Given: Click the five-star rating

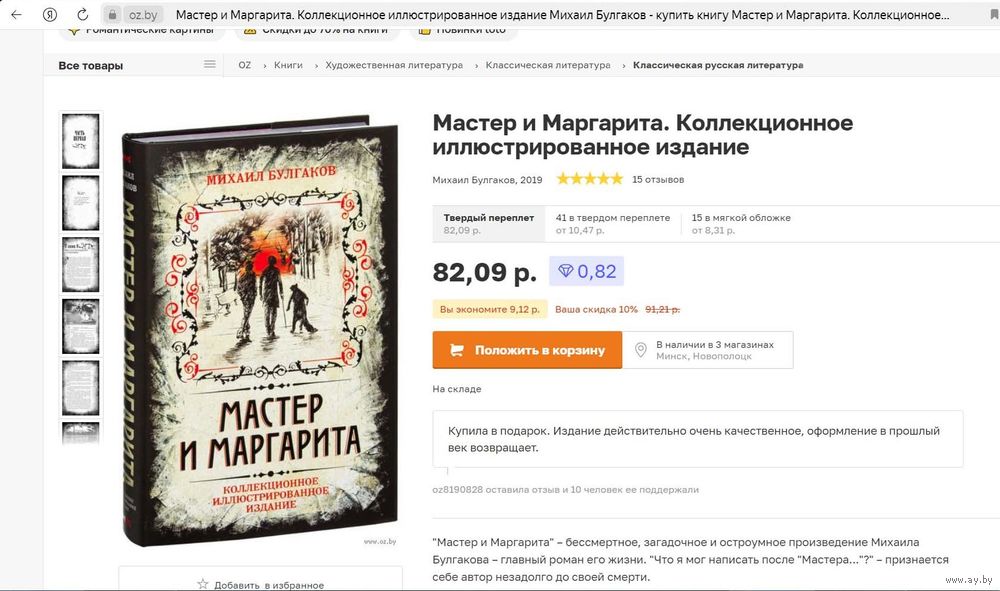Looking at the screenshot, I should [x=589, y=179].
